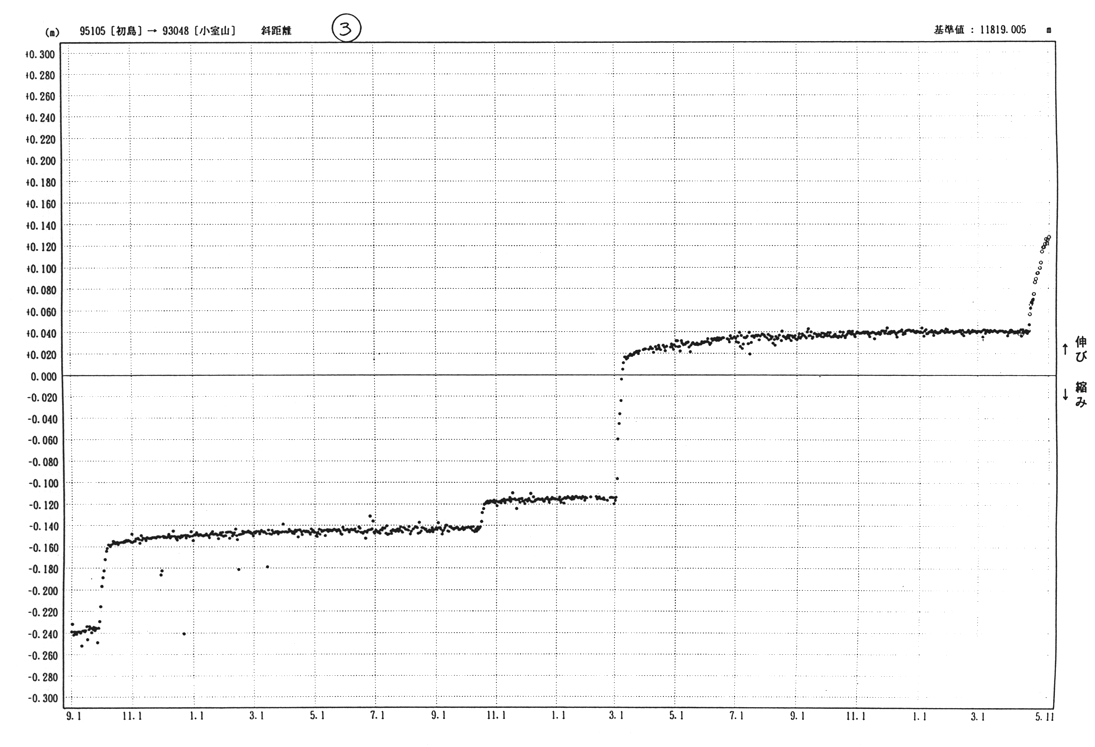Click the 伸び extension label on right

pyautogui.click(x=1082, y=348)
